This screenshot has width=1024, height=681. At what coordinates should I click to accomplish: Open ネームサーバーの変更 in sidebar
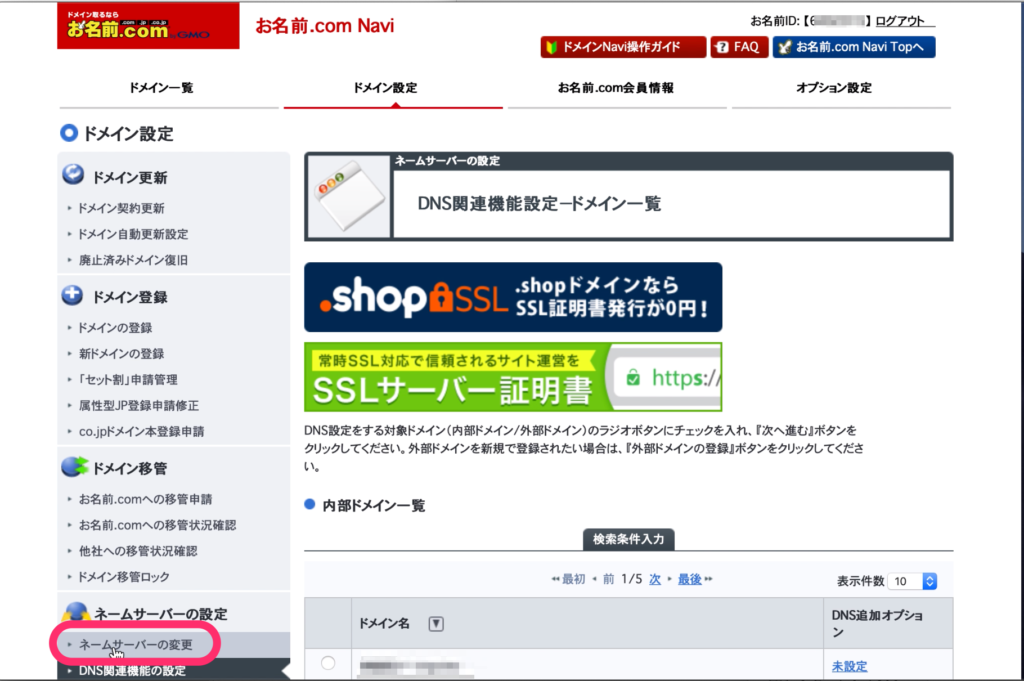136,645
